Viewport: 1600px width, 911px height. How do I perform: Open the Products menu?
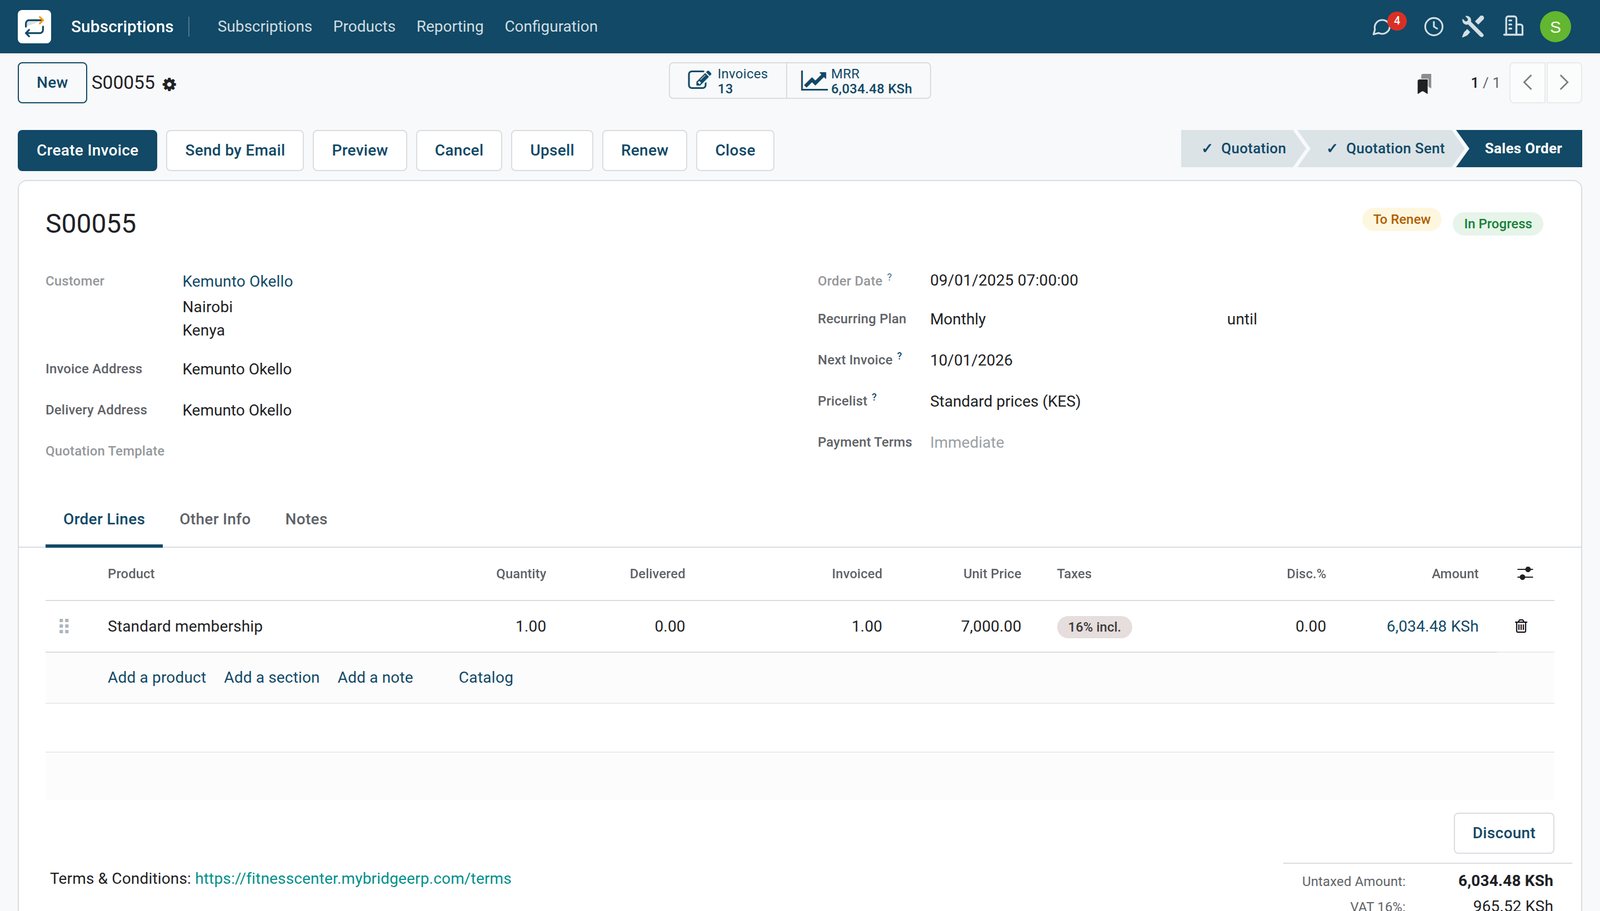364,26
